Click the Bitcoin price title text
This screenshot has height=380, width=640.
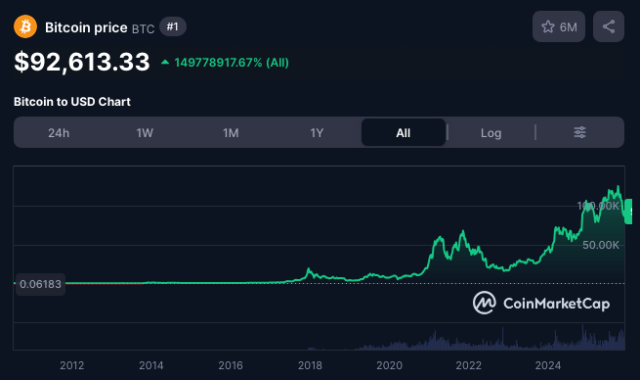tap(86, 27)
